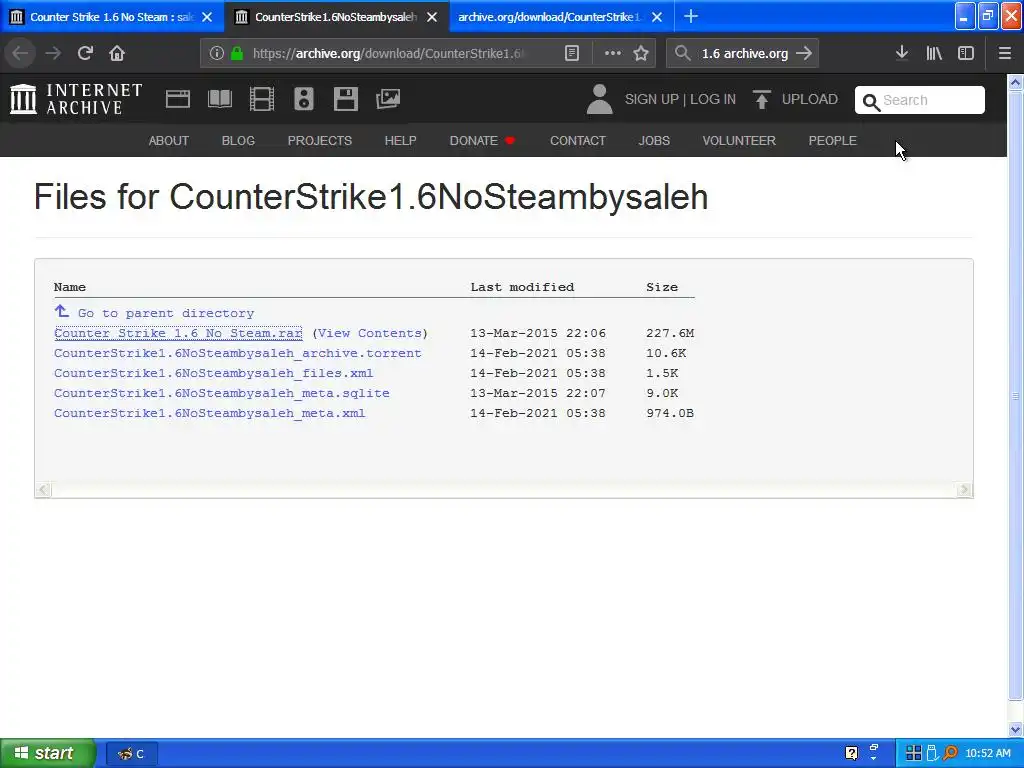
Task: Focus the Internet Archive Search field
Action: [x=920, y=100]
